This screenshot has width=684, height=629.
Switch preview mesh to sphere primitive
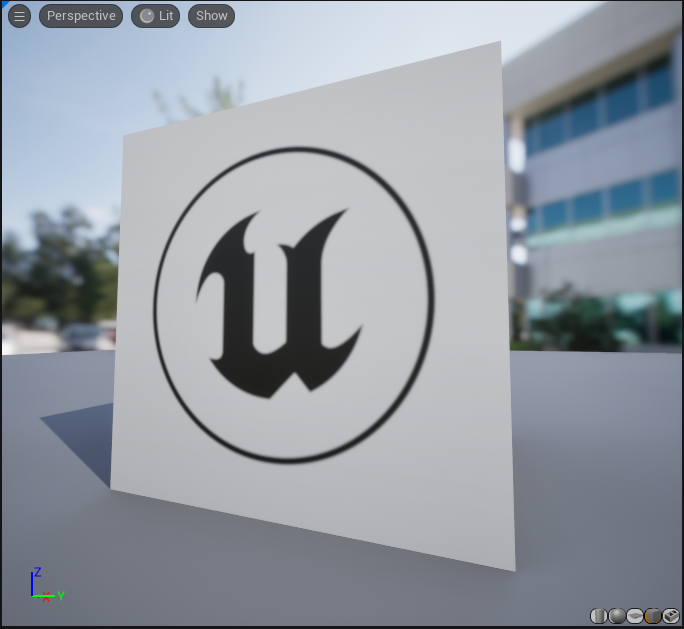(617, 616)
